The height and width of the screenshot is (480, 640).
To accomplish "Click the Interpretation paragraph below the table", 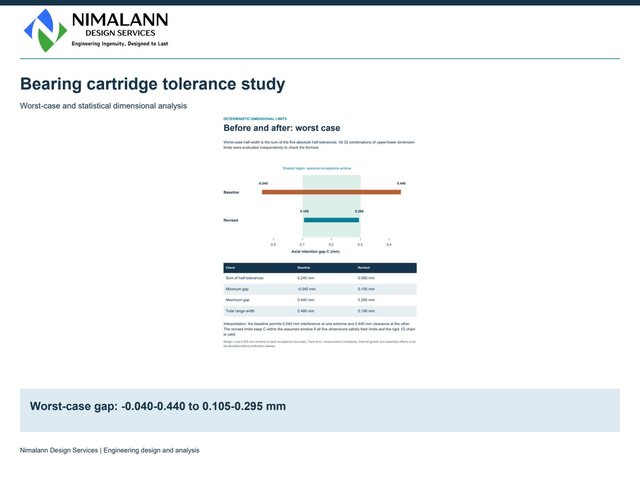I will coord(320,329).
